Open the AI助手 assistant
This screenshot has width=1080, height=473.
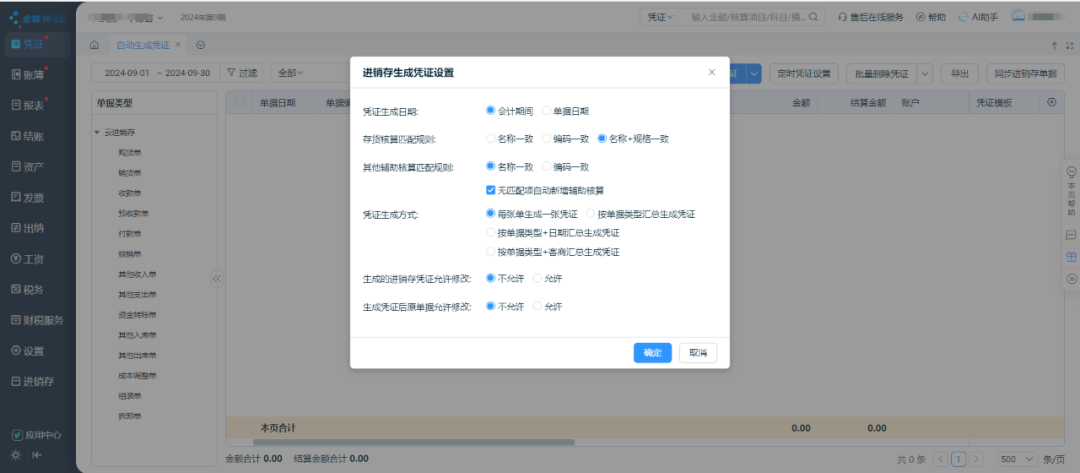978,17
